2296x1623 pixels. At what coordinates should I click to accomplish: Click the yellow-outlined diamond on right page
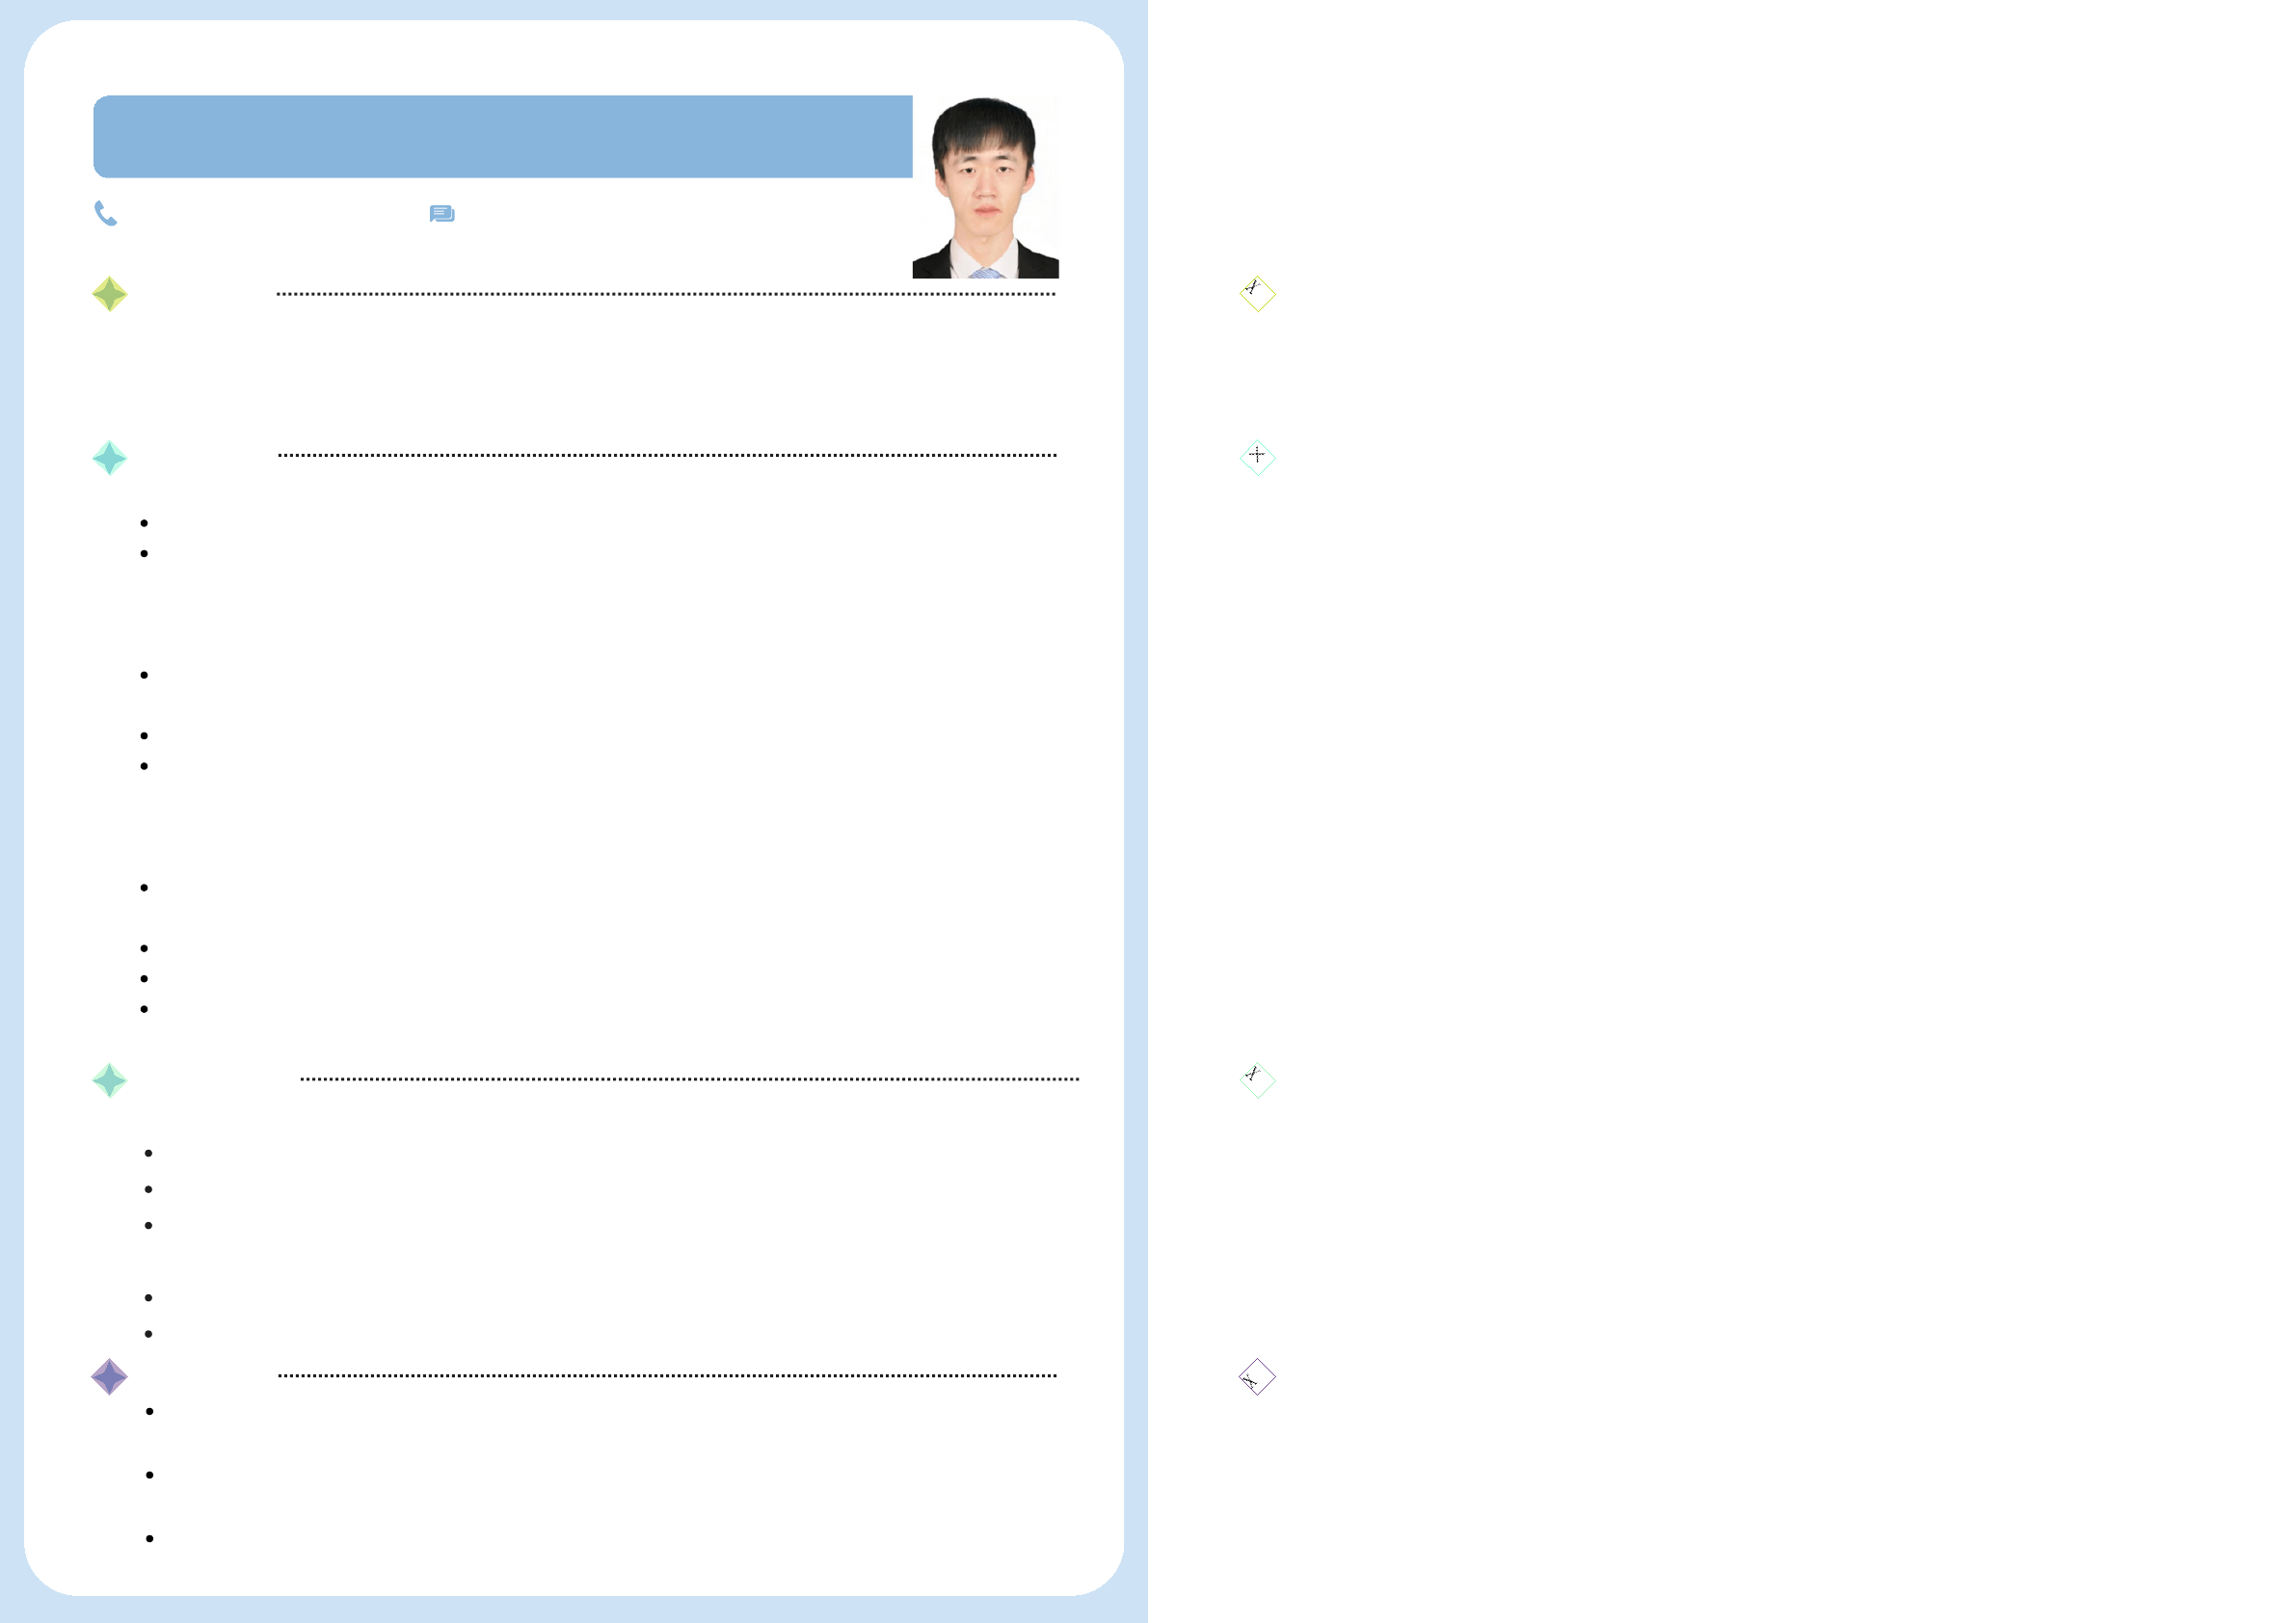1257,294
